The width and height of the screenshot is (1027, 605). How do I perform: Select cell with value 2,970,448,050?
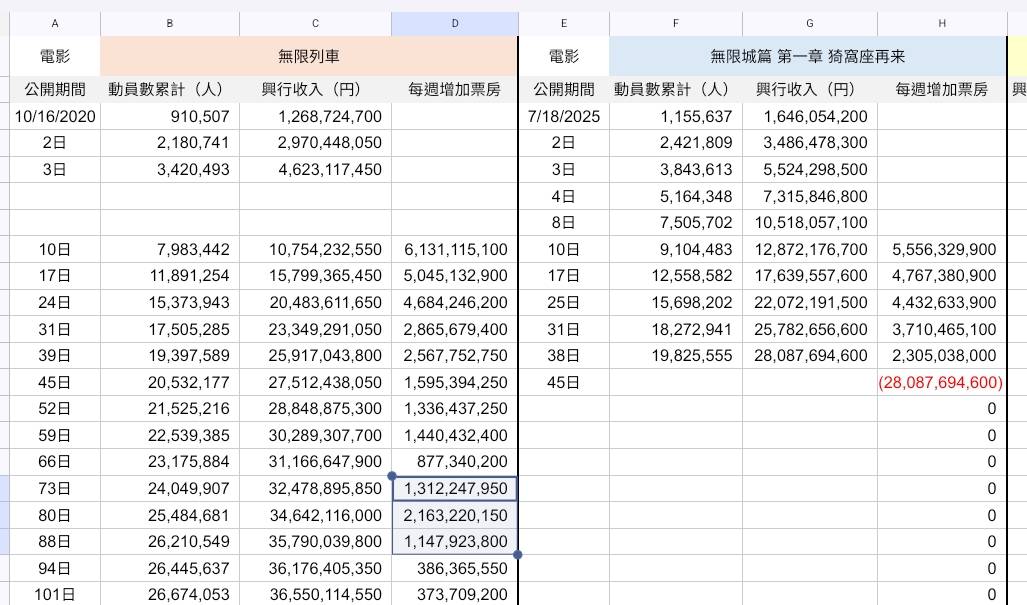[315, 143]
